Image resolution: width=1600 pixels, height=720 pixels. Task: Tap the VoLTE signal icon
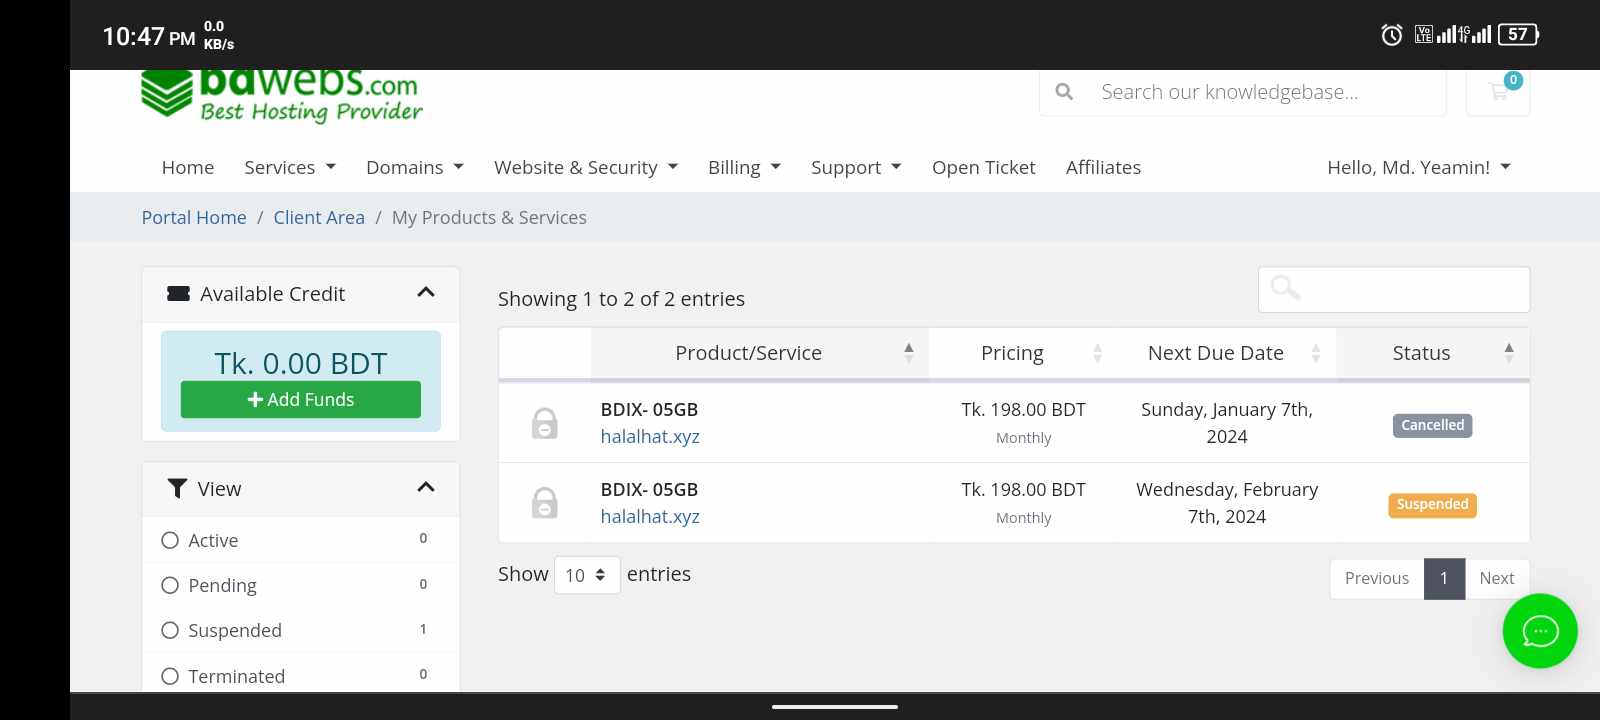pyautogui.click(x=1424, y=35)
